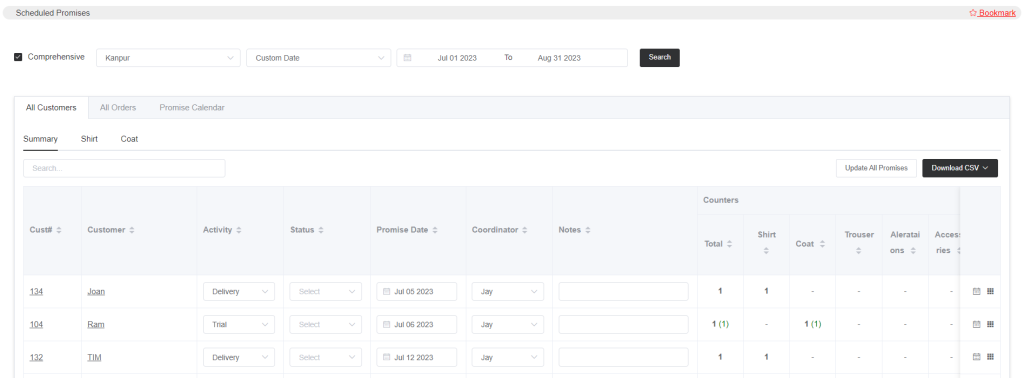Screen dimensions: 1024x378
Task: Sort by Promise Date column arrows
Action: [x=435, y=230]
